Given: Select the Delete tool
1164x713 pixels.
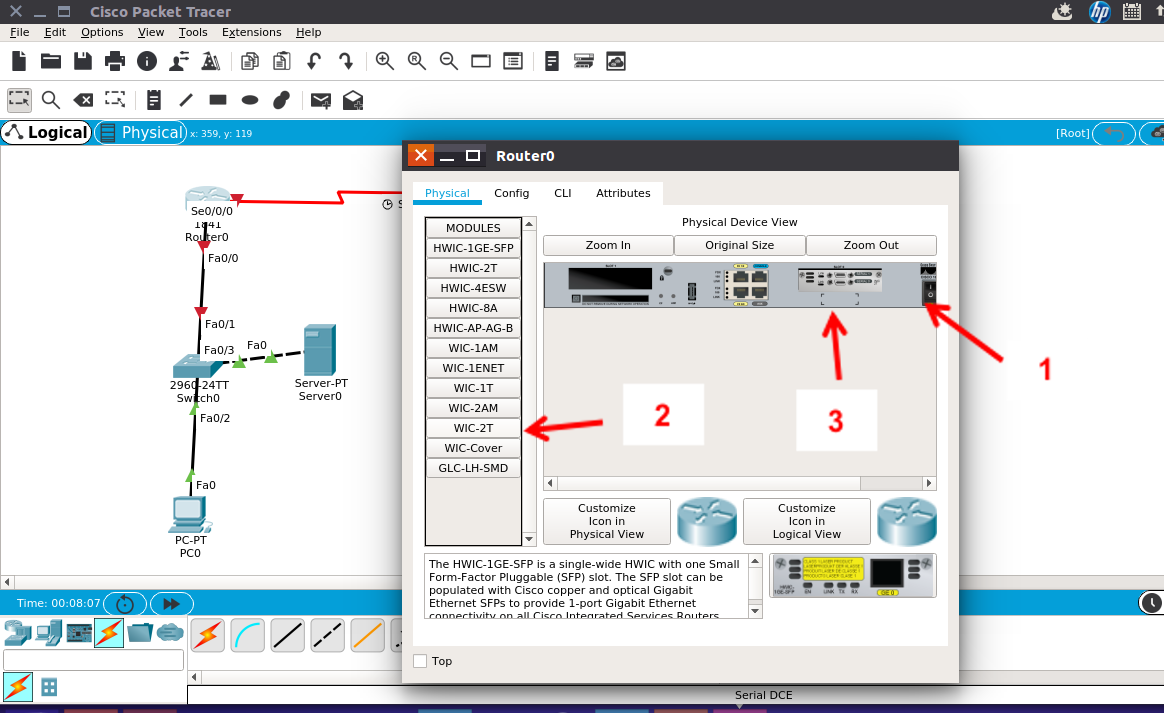Looking at the screenshot, I should (x=83, y=100).
